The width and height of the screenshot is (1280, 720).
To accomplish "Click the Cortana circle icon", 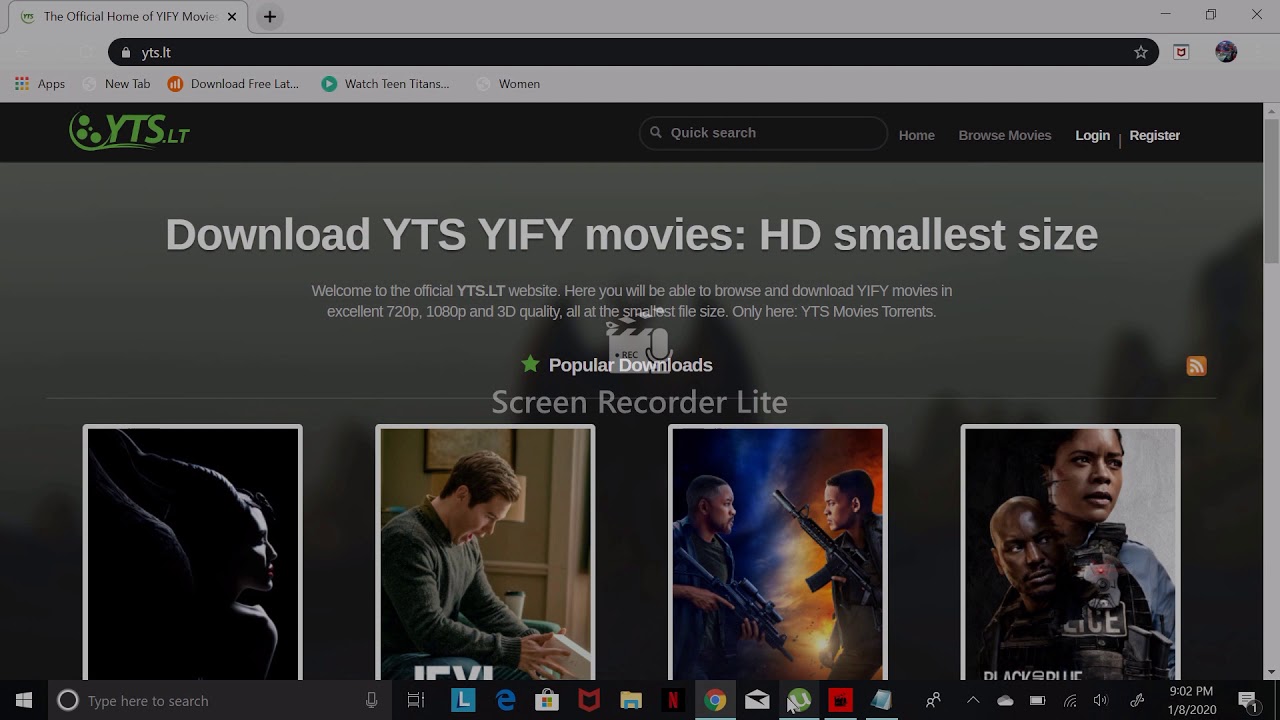I will click(68, 701).
